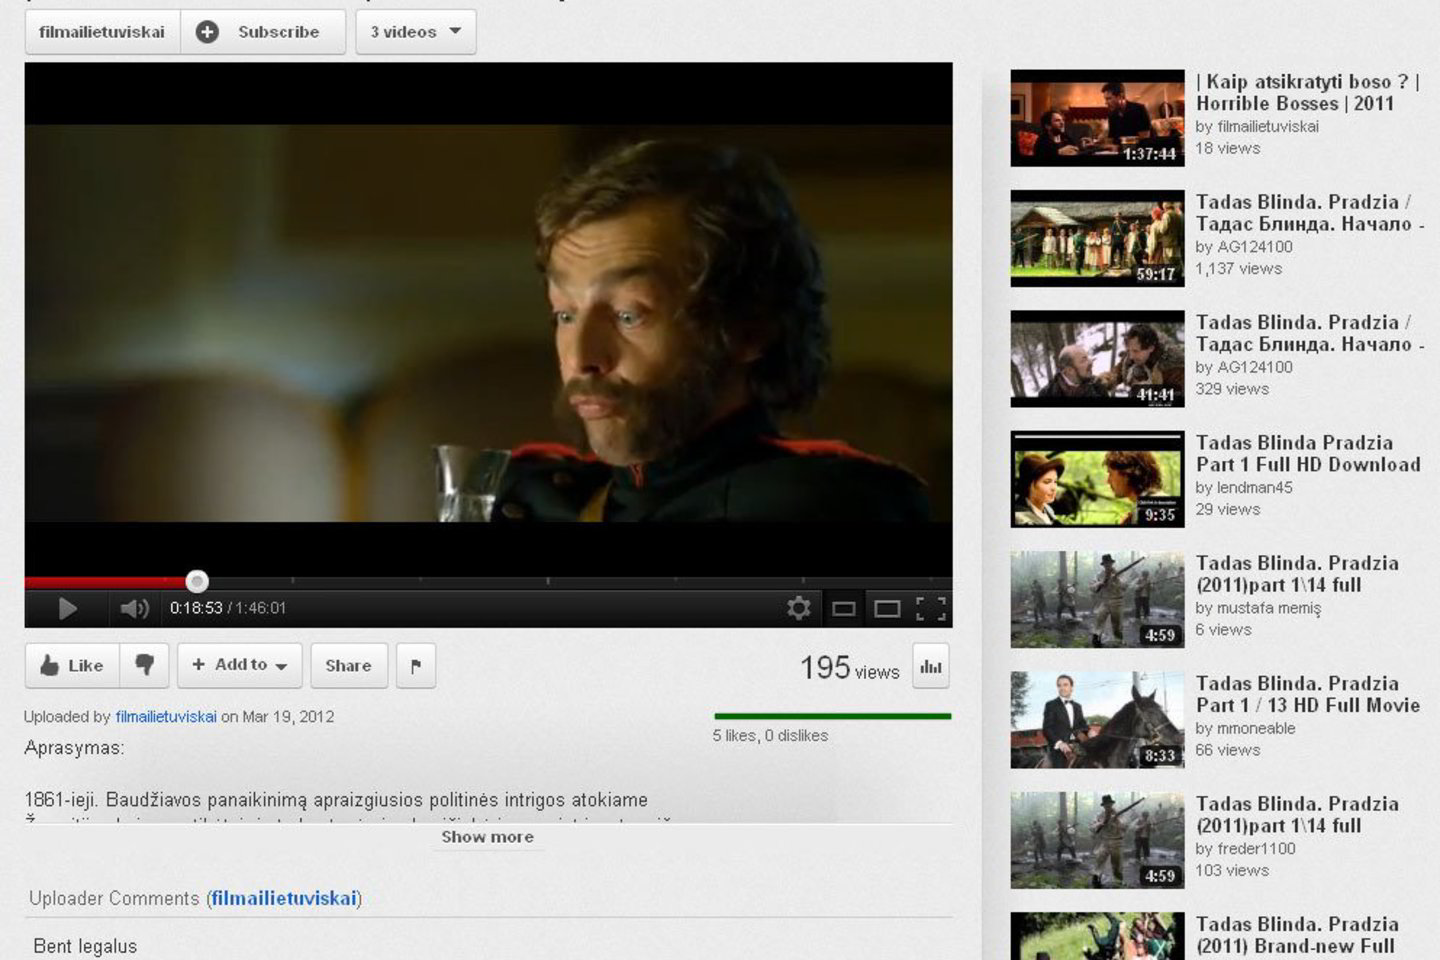The height and width of the screenshot is (960, 1440).
Task: Open filmailietuviskai link in Uploader Comments
Action: click(284, 898)
